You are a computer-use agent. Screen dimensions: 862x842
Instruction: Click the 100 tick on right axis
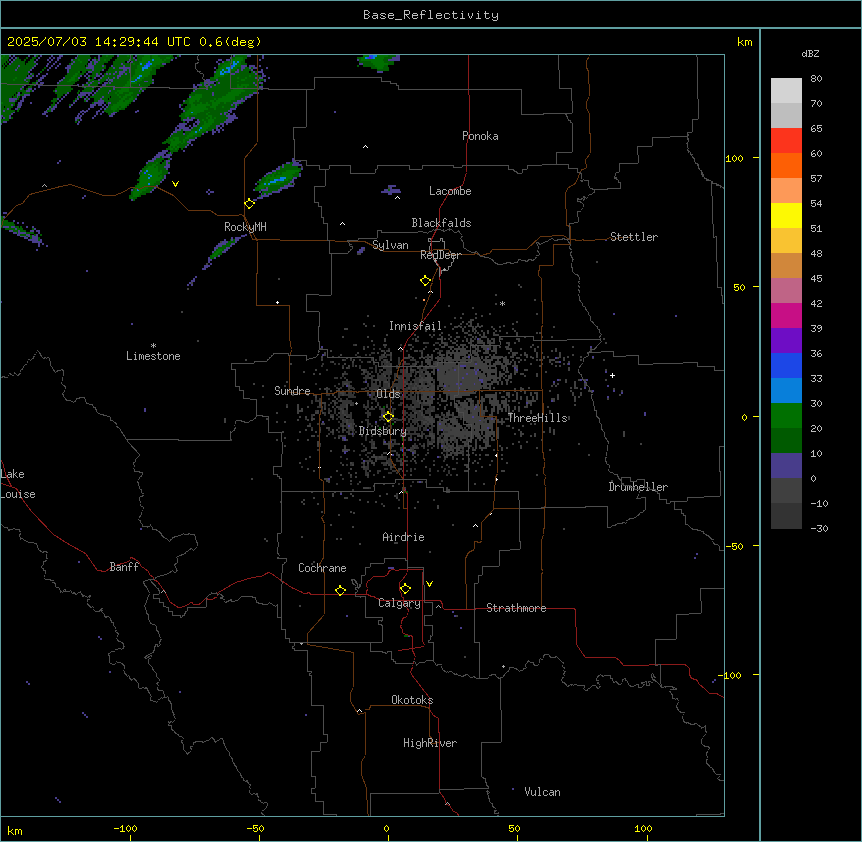click(734, 158)
